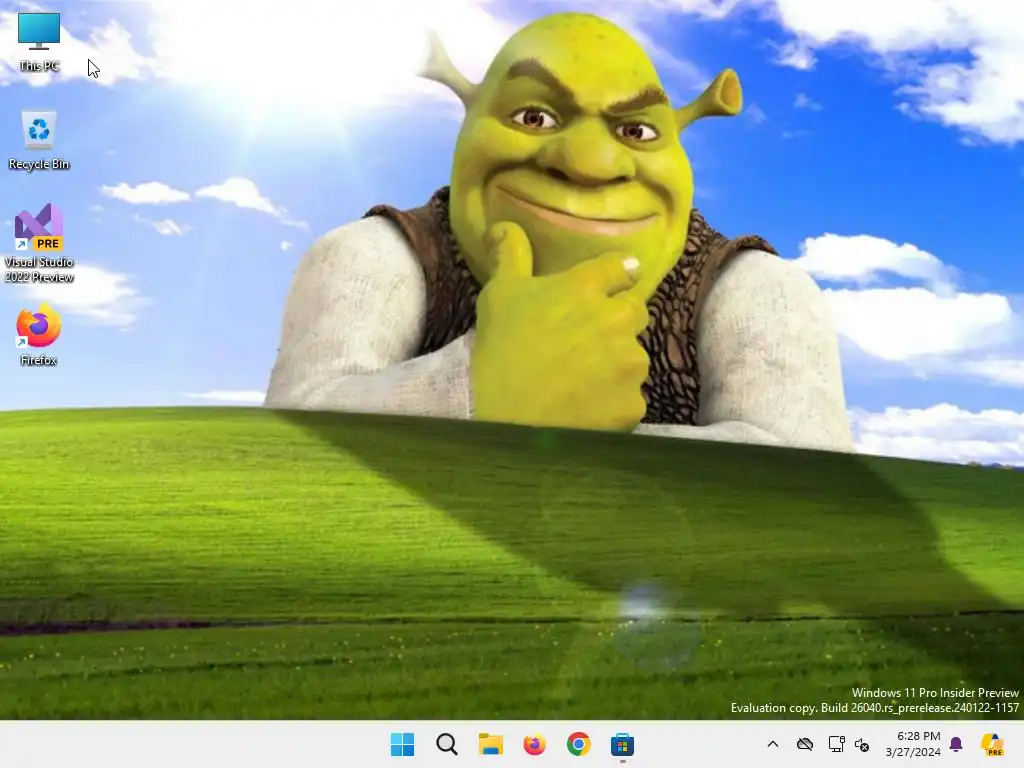Click the OneDrive cloud tray icon
Screen dimensions: 1024x768
[805, 744]
